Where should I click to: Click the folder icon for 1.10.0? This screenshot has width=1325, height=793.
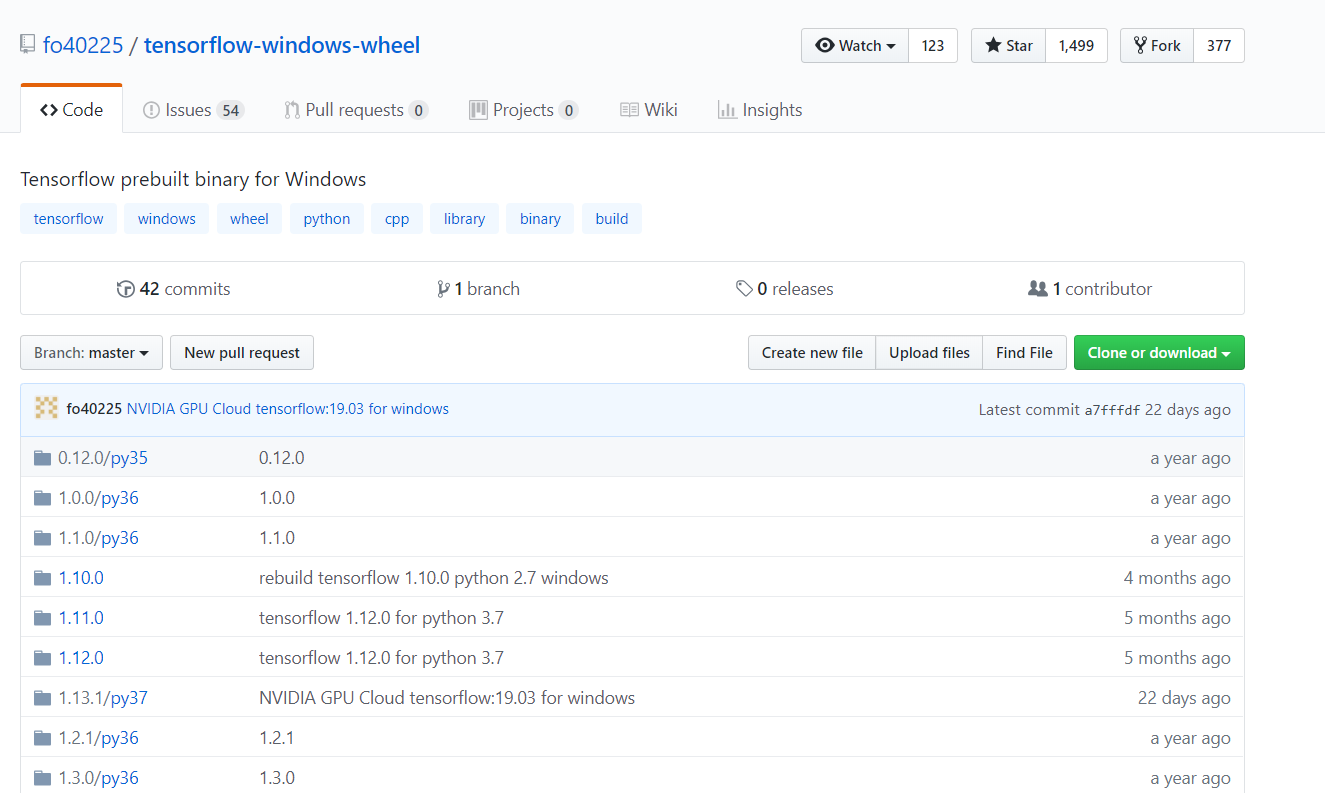click(42, 578)
